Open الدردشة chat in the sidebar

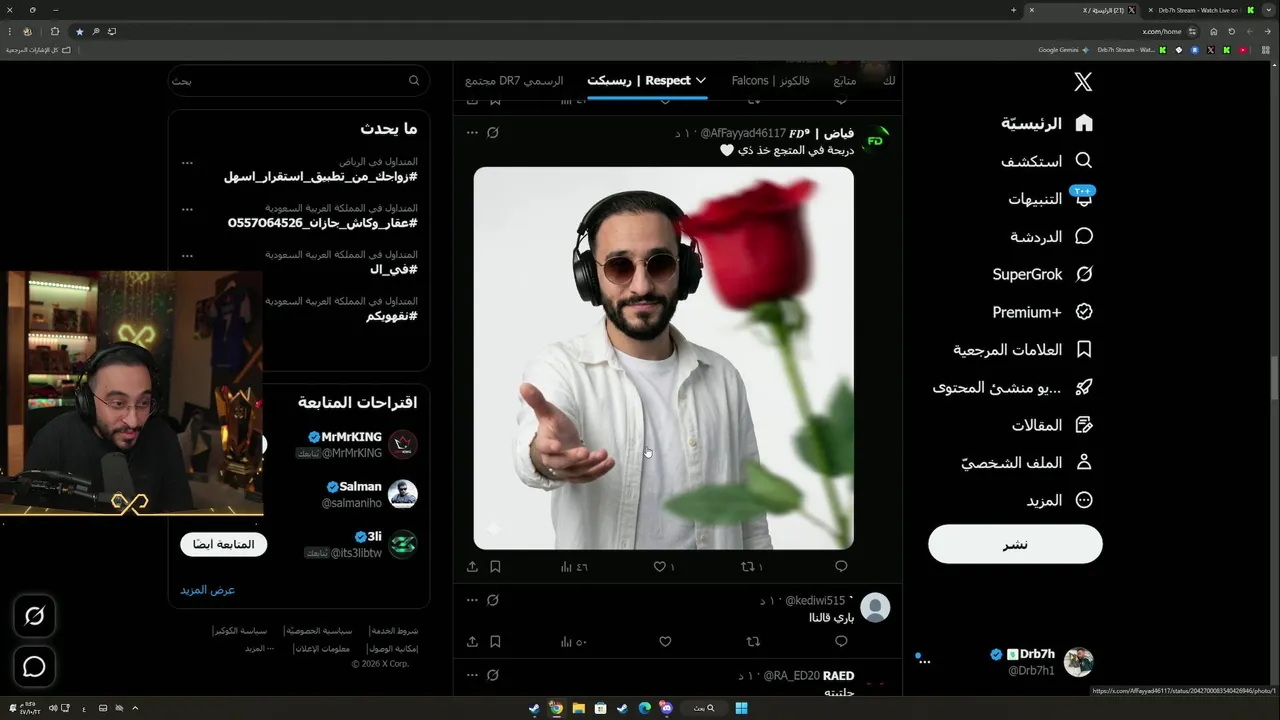(1052, 237)
